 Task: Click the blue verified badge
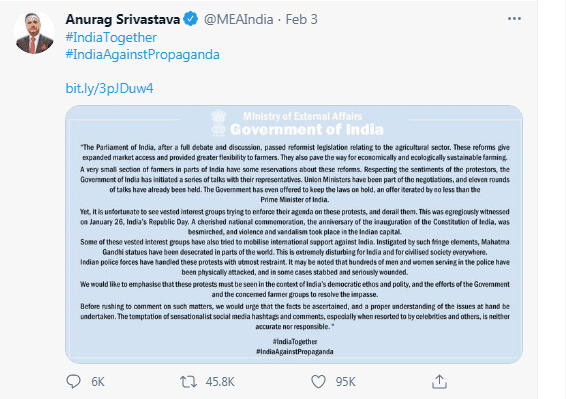pyautogui.click(x=190, y=19)
